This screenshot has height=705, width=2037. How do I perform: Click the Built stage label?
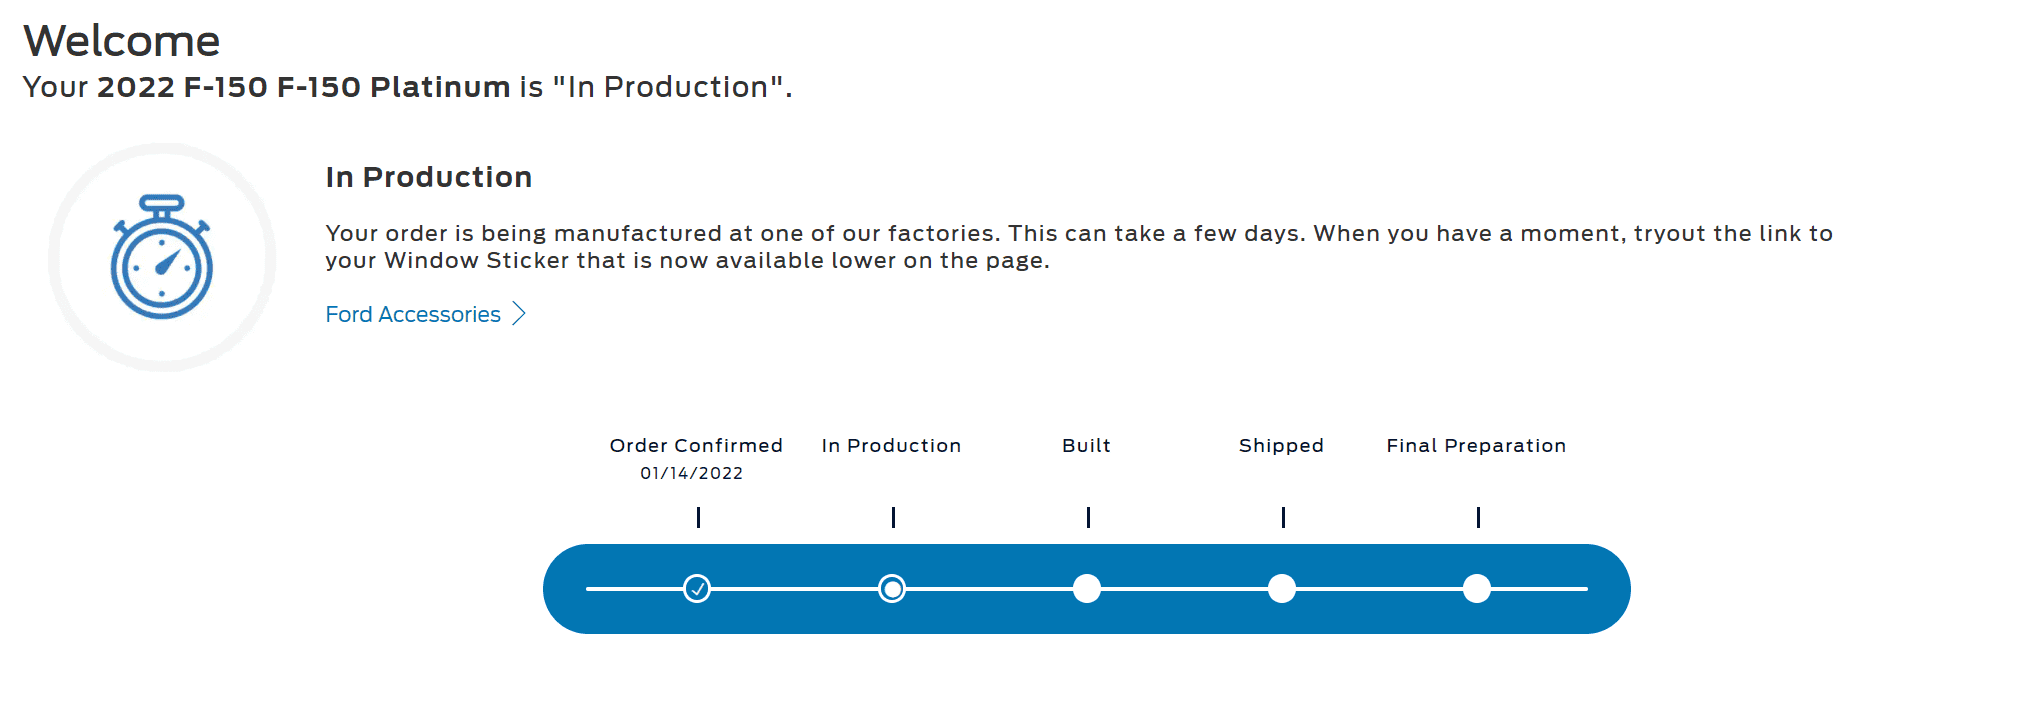tap(1086, 446)
